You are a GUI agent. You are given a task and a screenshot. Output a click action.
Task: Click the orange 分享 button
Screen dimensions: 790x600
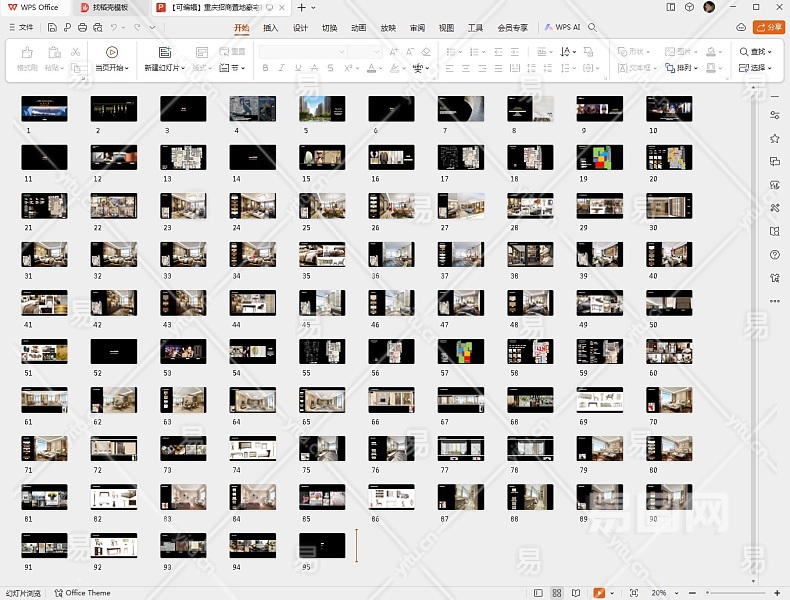coord(768,27)
